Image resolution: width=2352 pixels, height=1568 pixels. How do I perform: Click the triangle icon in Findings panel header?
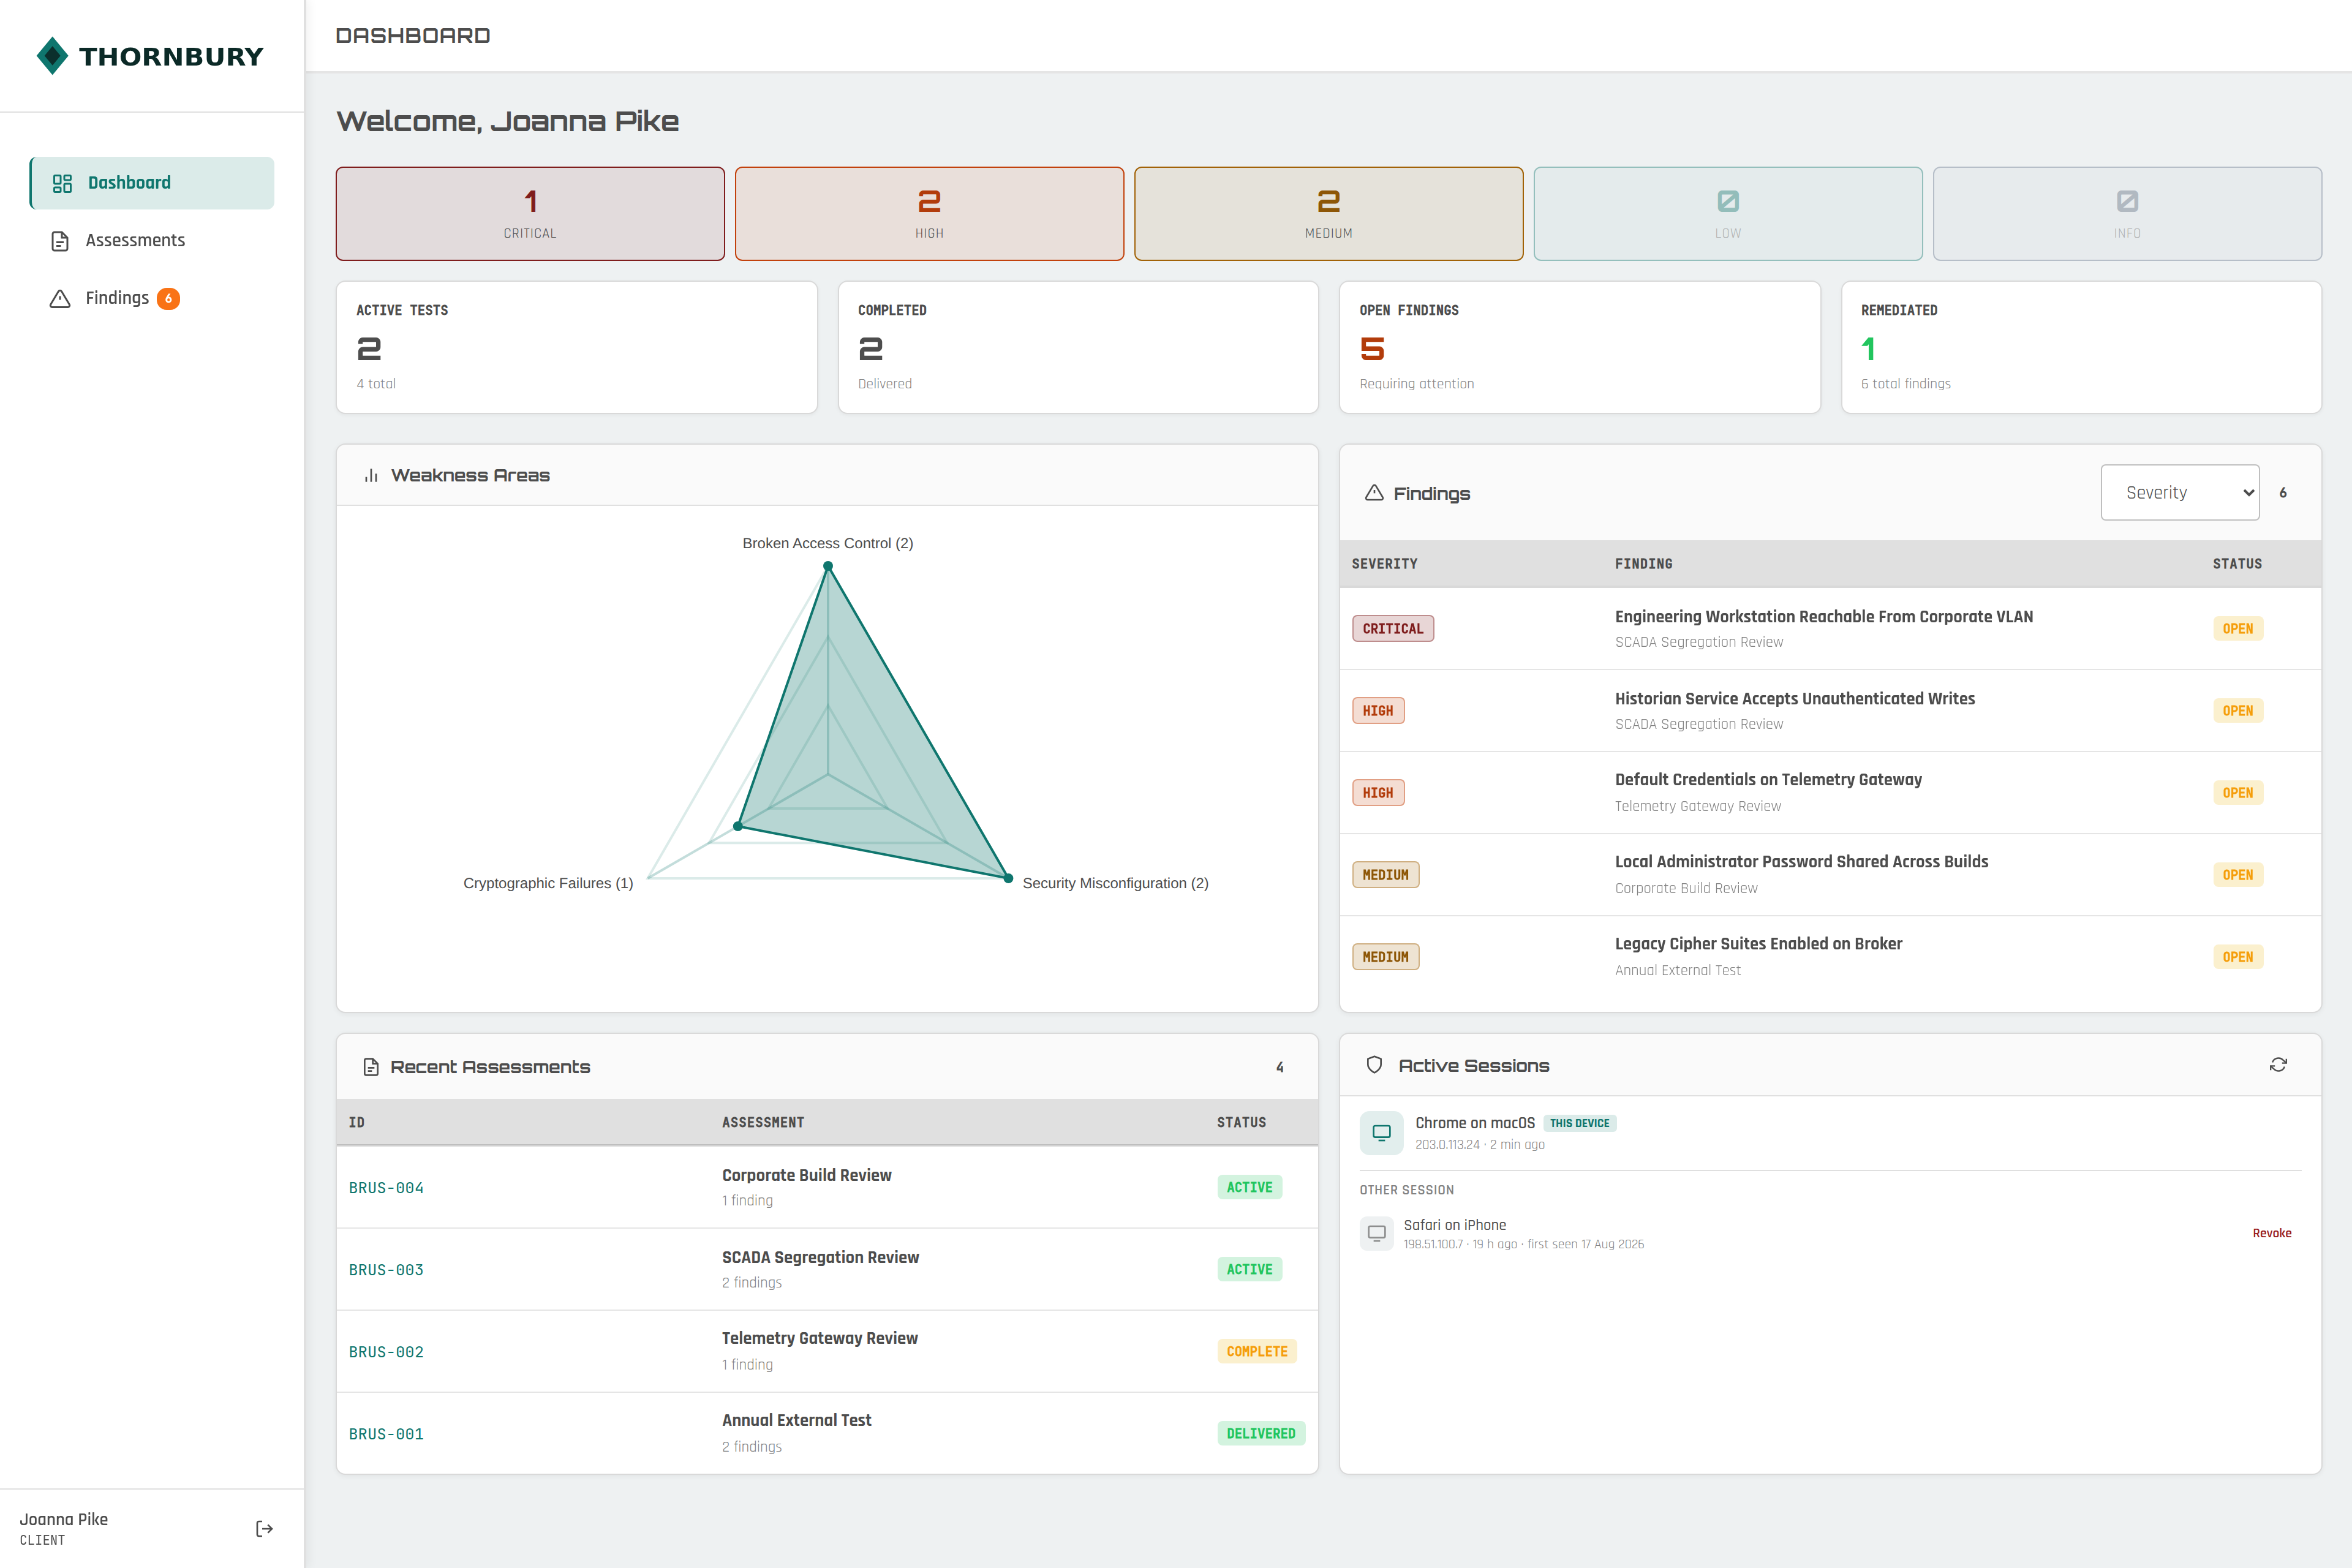point(1374,493)
